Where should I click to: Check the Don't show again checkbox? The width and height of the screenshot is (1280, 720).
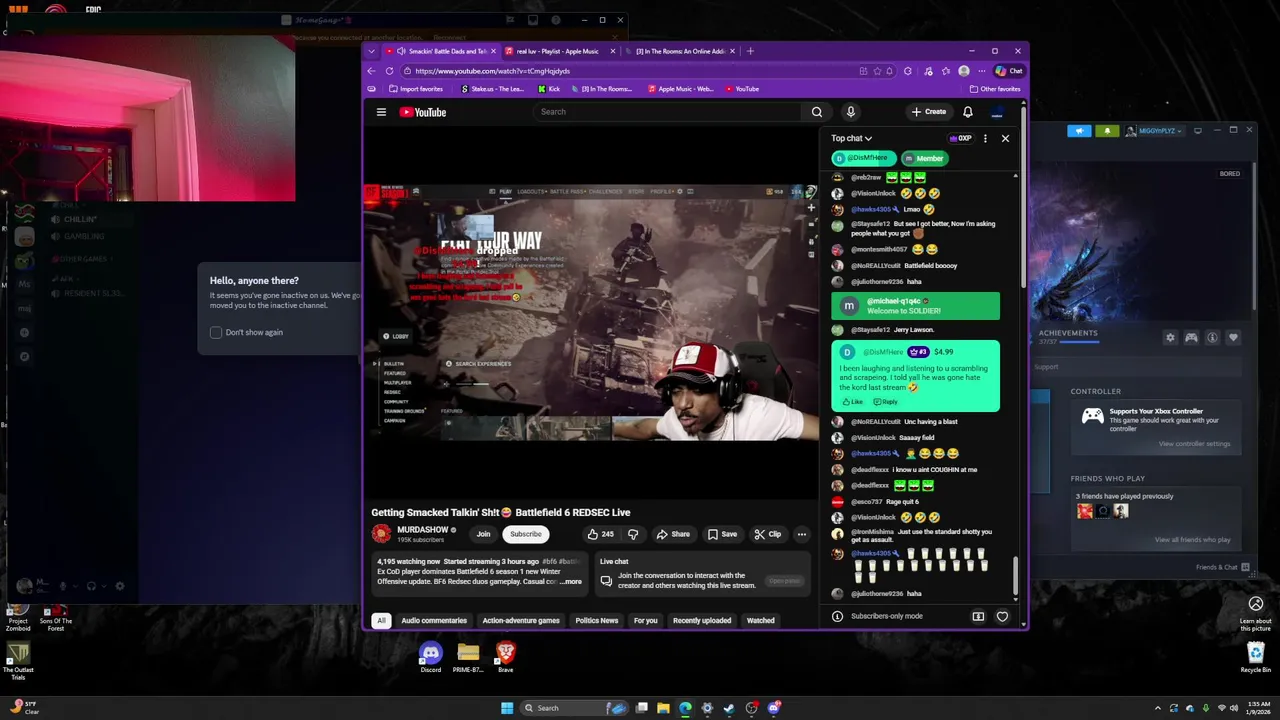[x=216, y=332]
